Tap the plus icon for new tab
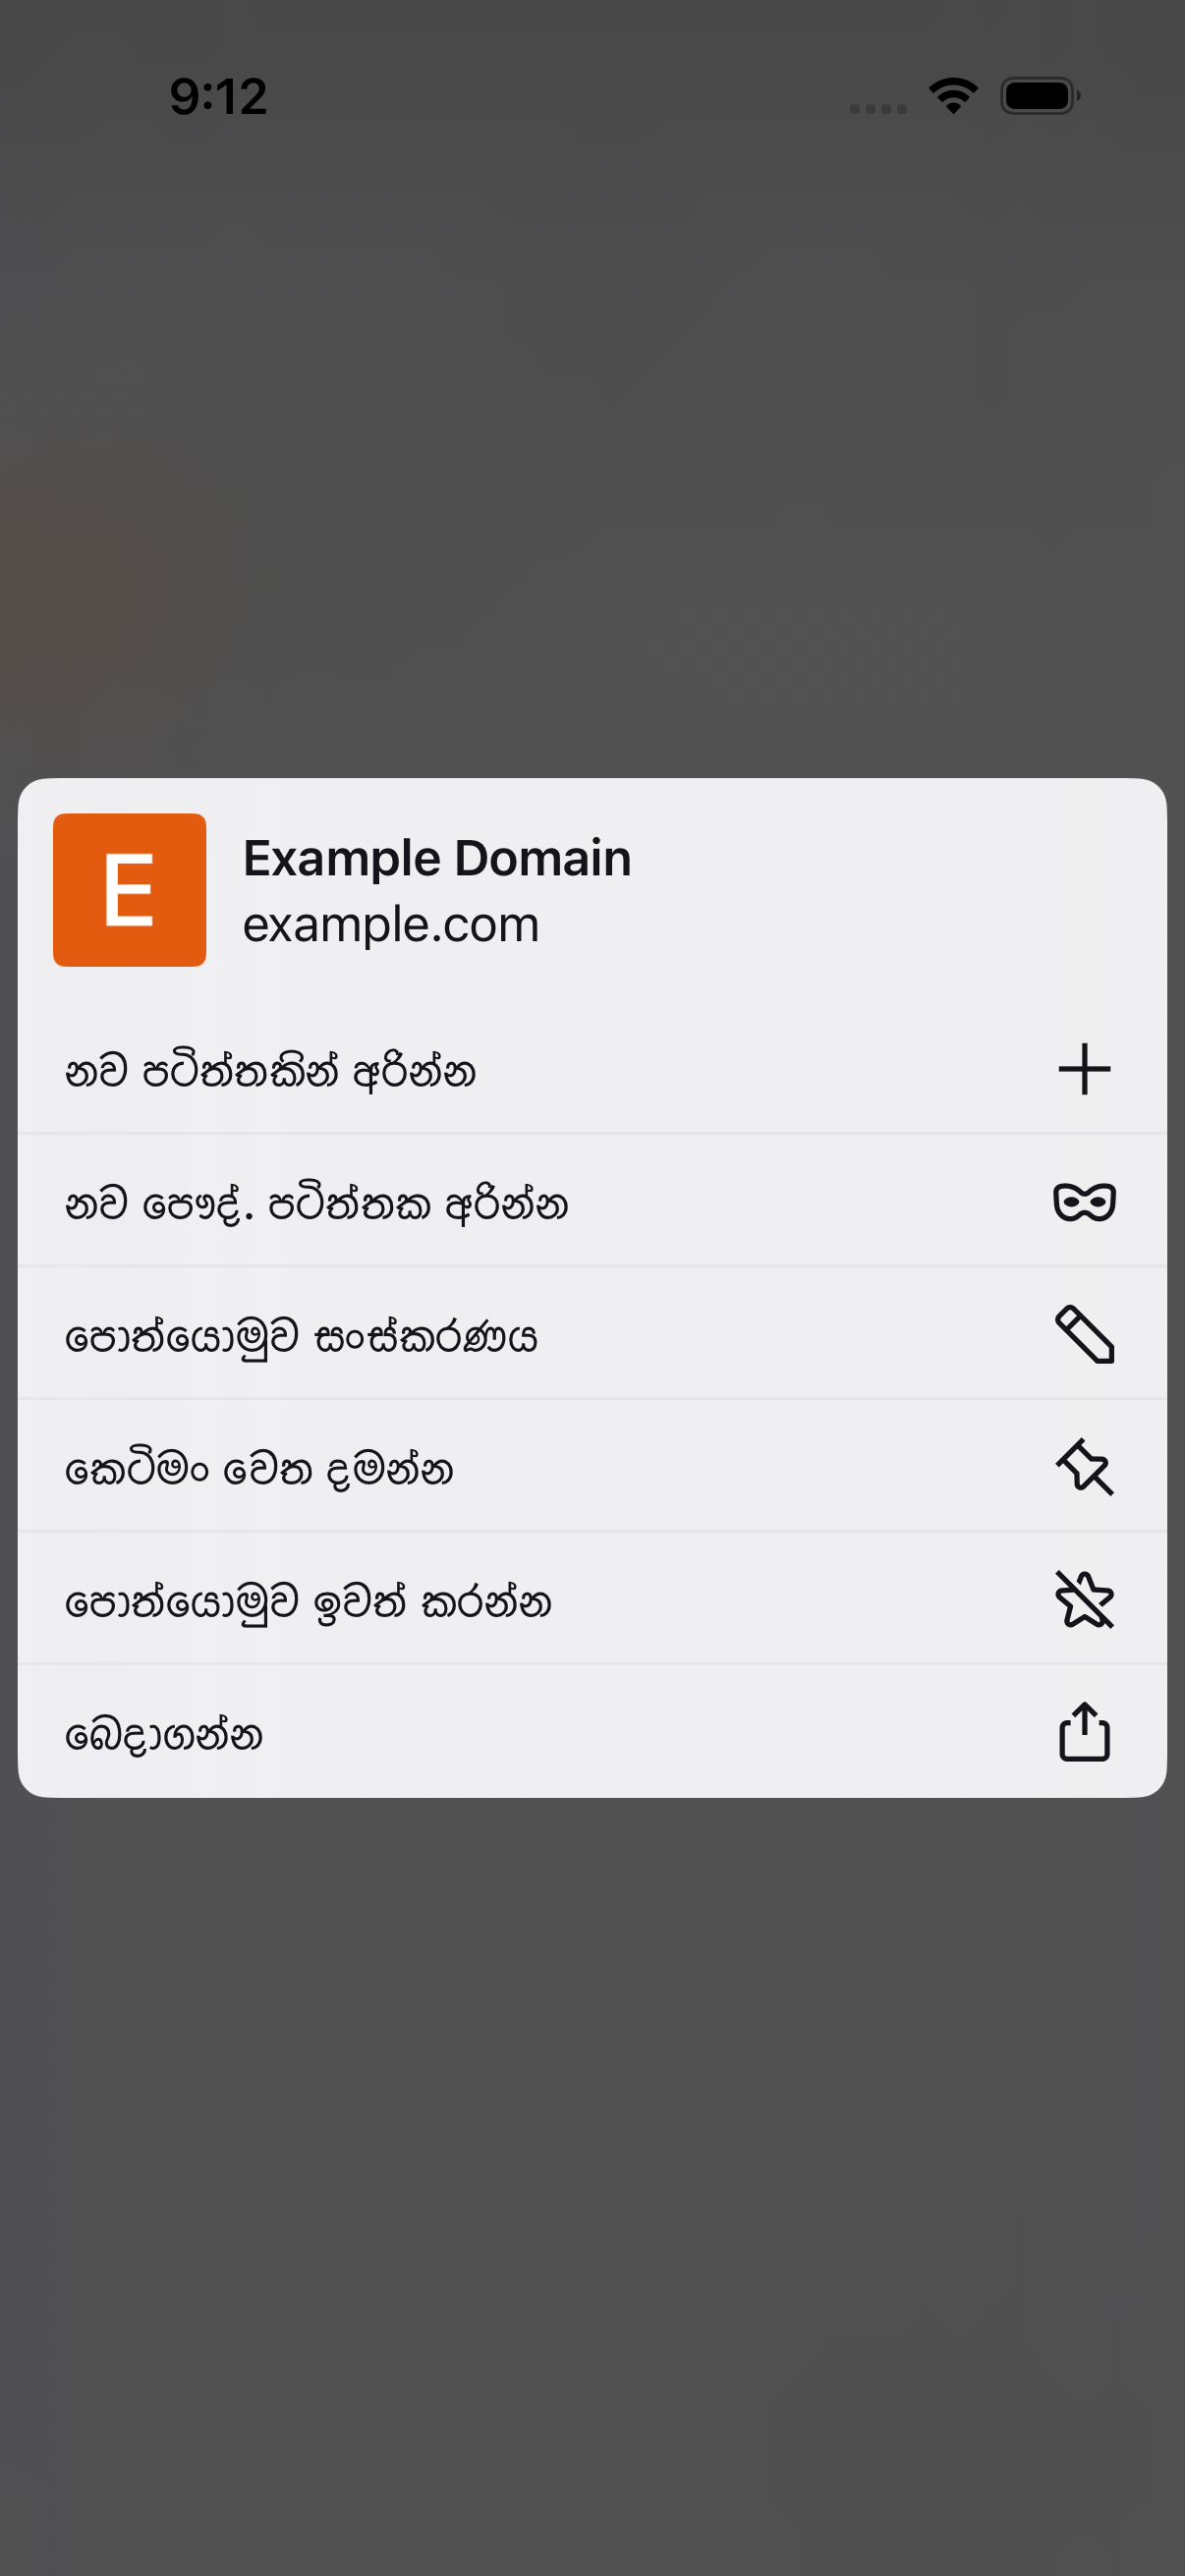This screenshot has height=2576, width=1185. pos(1084,1069)
